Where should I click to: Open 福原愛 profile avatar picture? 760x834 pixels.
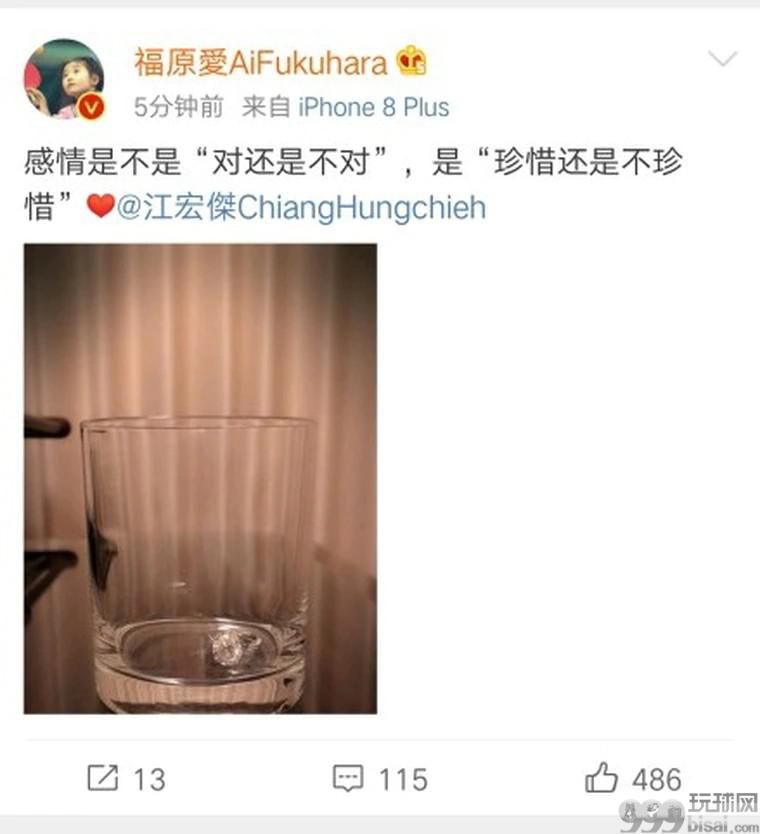pos(64,79)
